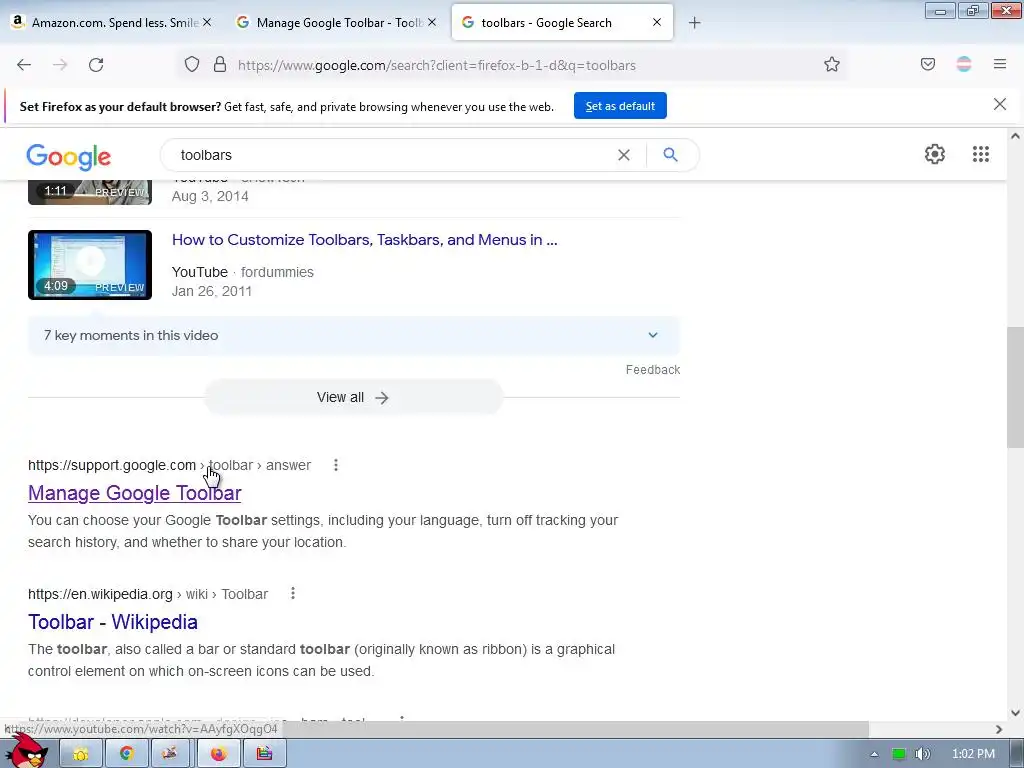The width and height of the screenshot is (1024, 768).
Task: Click the fordummies channel name
Action: (277, 272)
